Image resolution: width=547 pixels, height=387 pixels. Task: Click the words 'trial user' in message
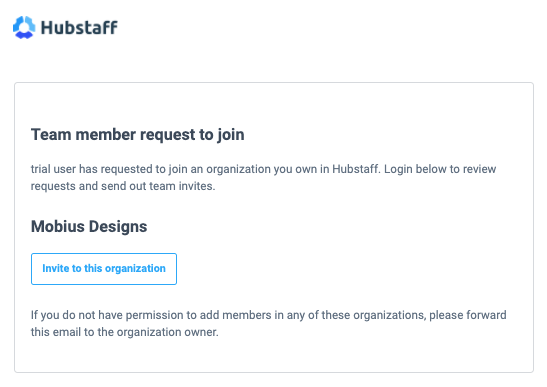tap(53, 169)
